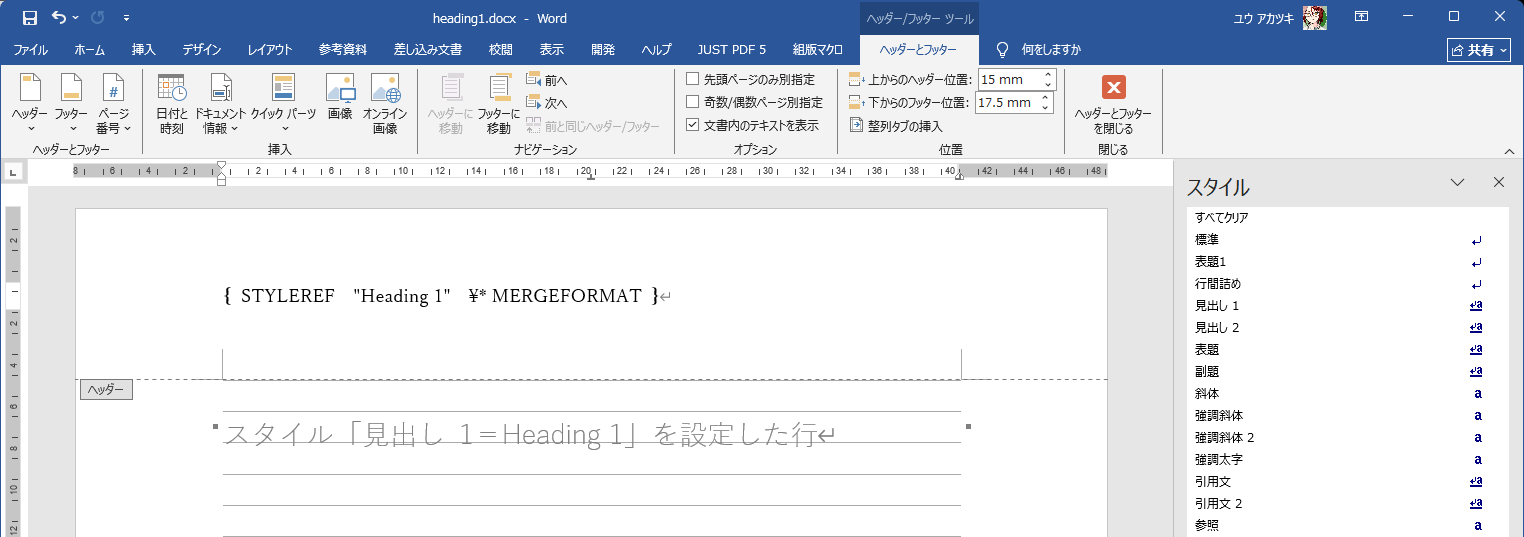Click the 見出し 1 heading line in body
Viewport: 1524px width, 537px height.
tap(528, 436)
